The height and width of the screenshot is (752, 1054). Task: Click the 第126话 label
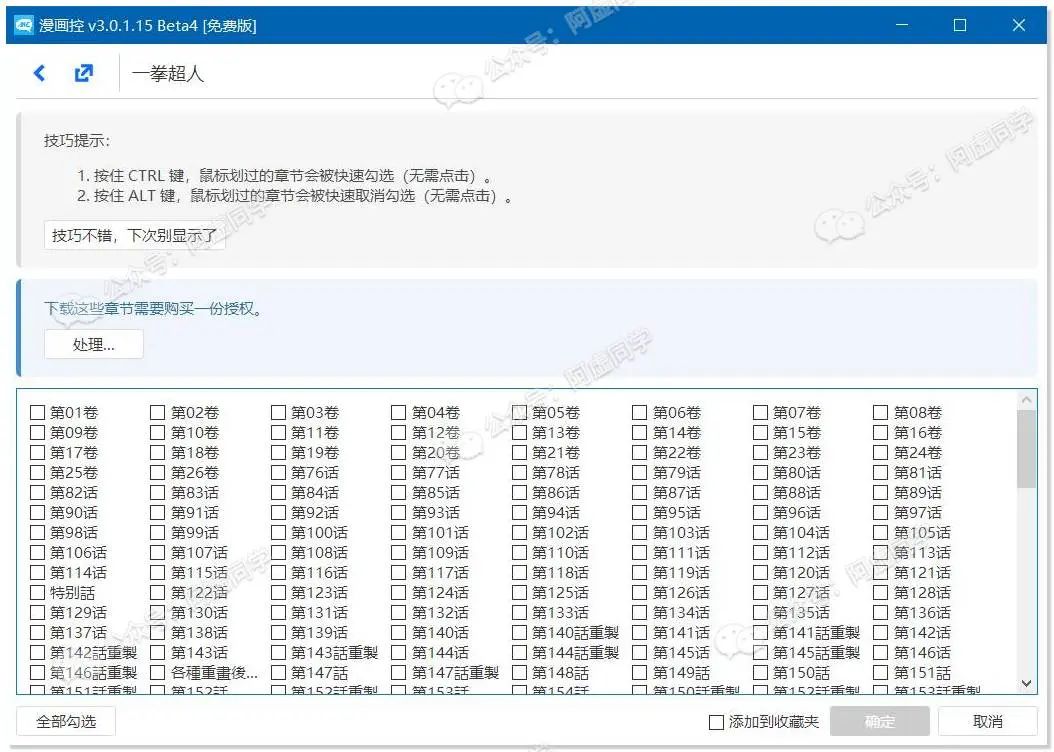681,593
